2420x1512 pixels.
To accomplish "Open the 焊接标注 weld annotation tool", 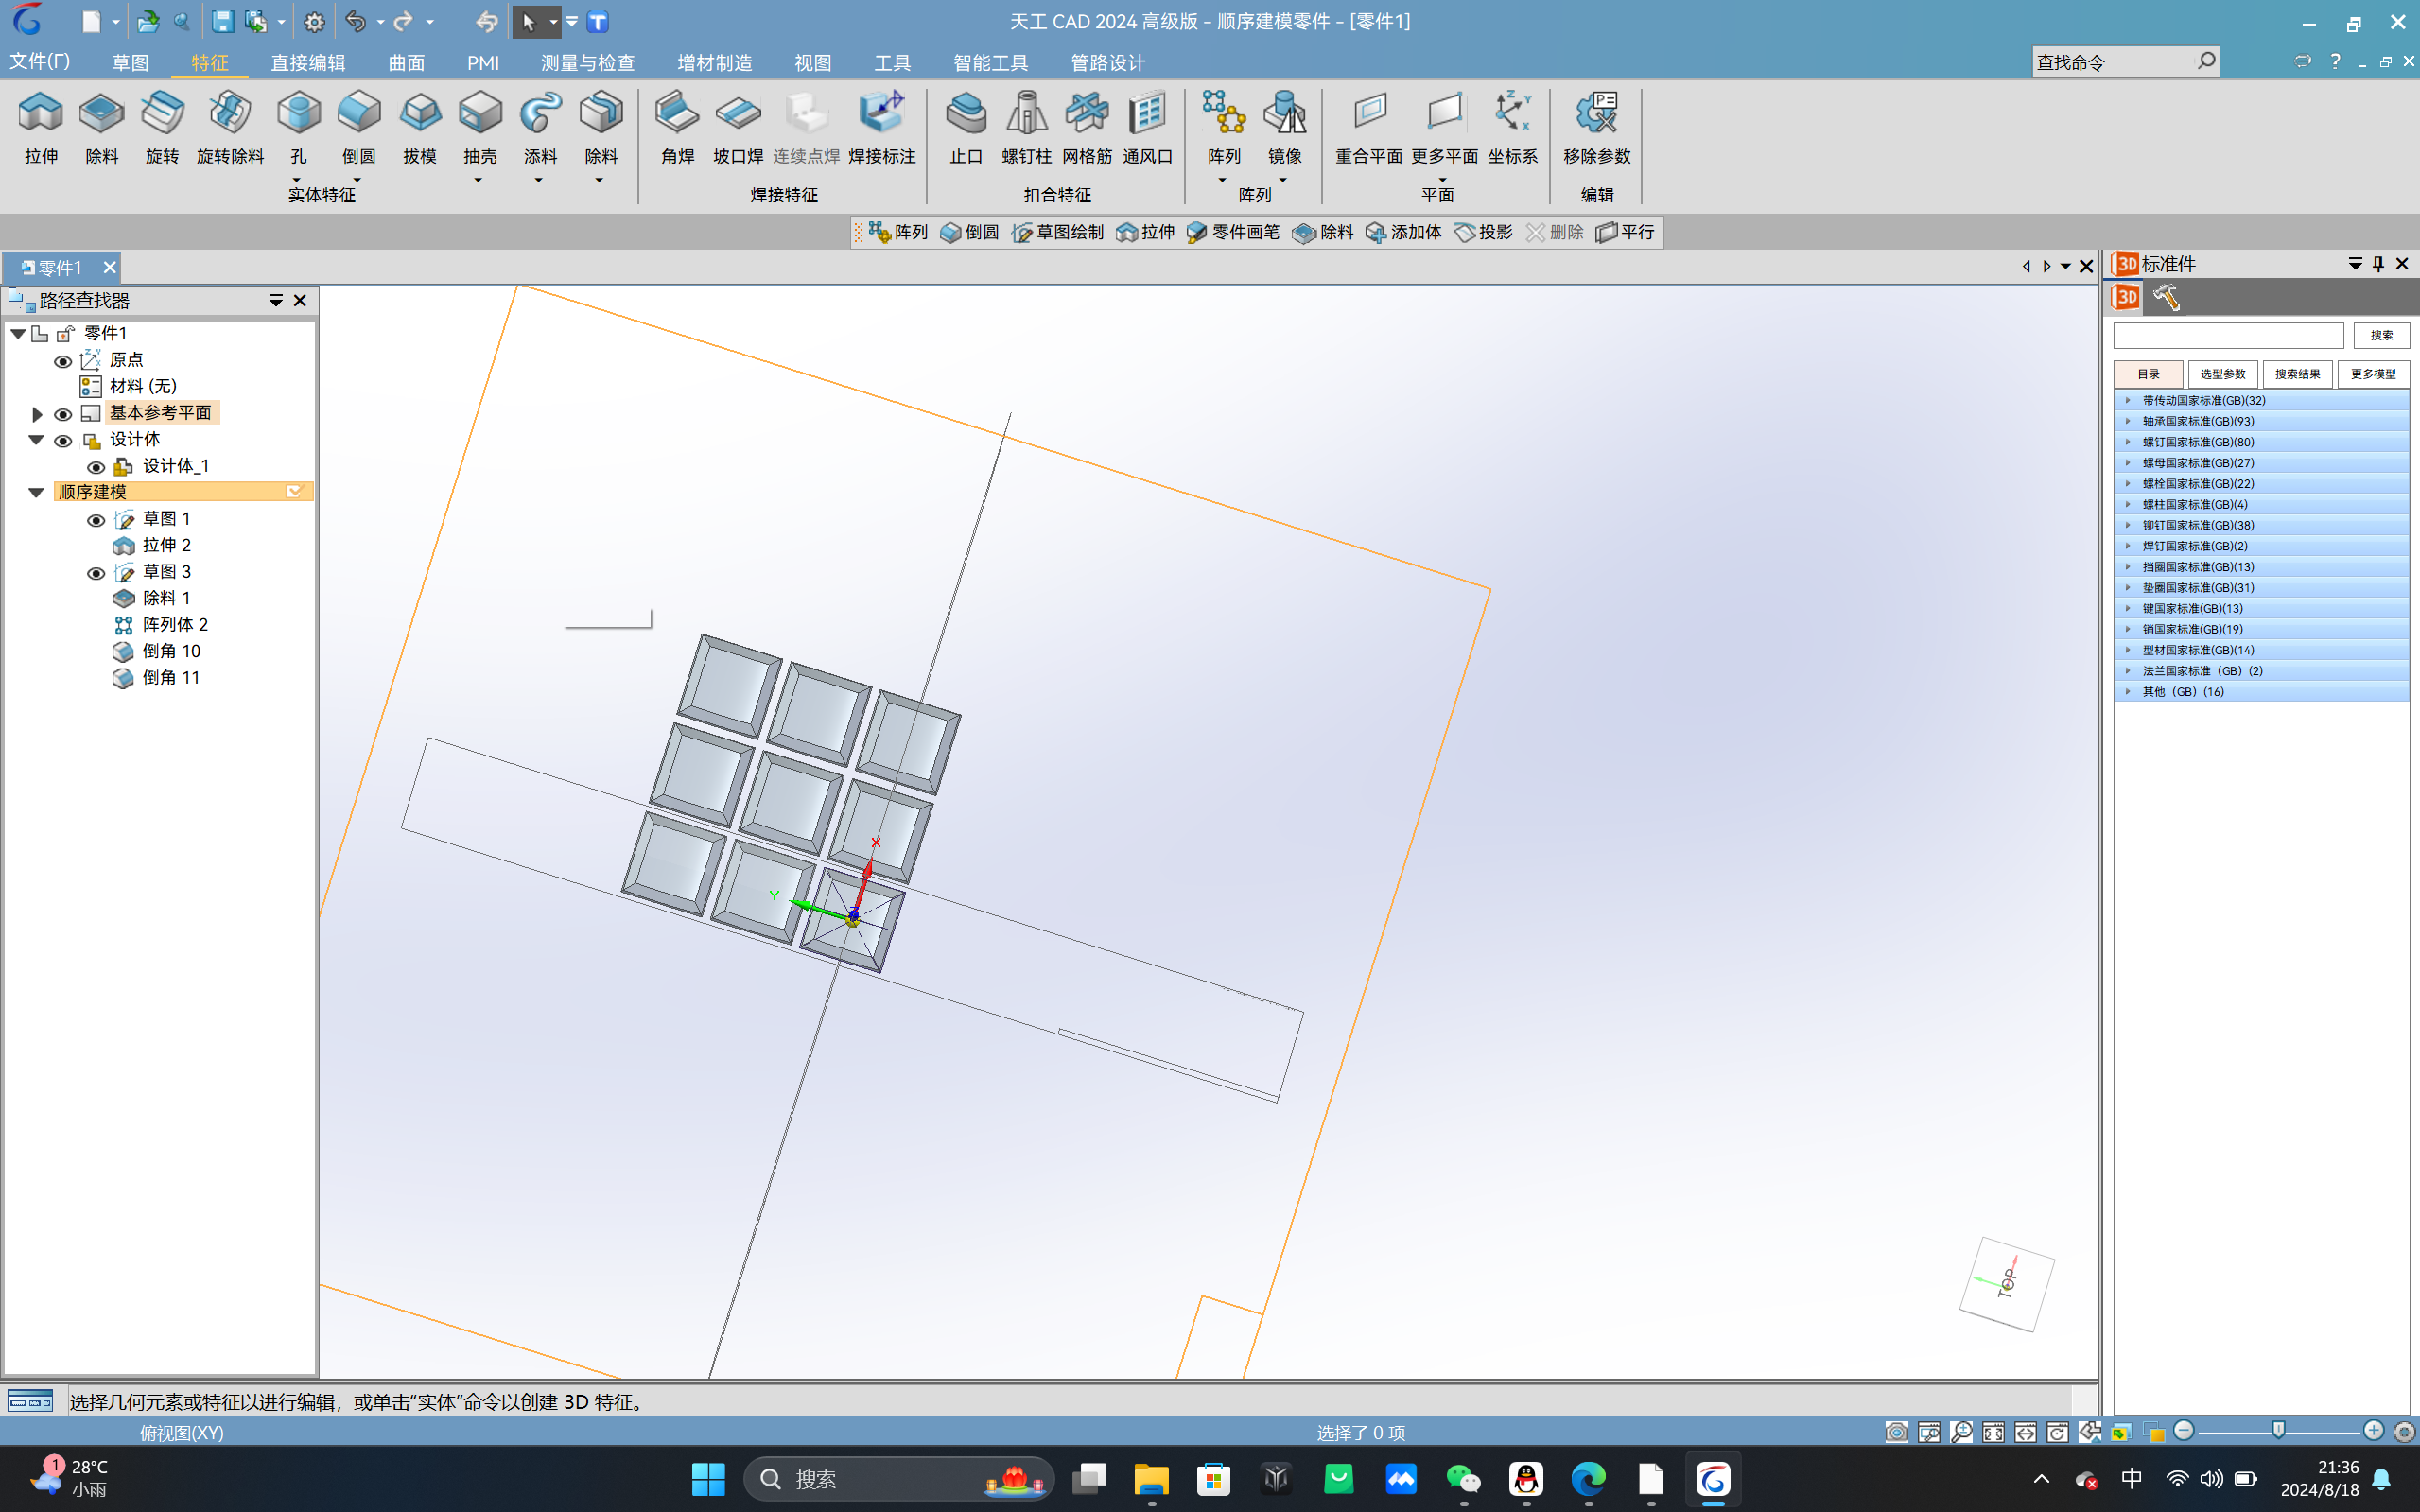I will coord(881,127).
